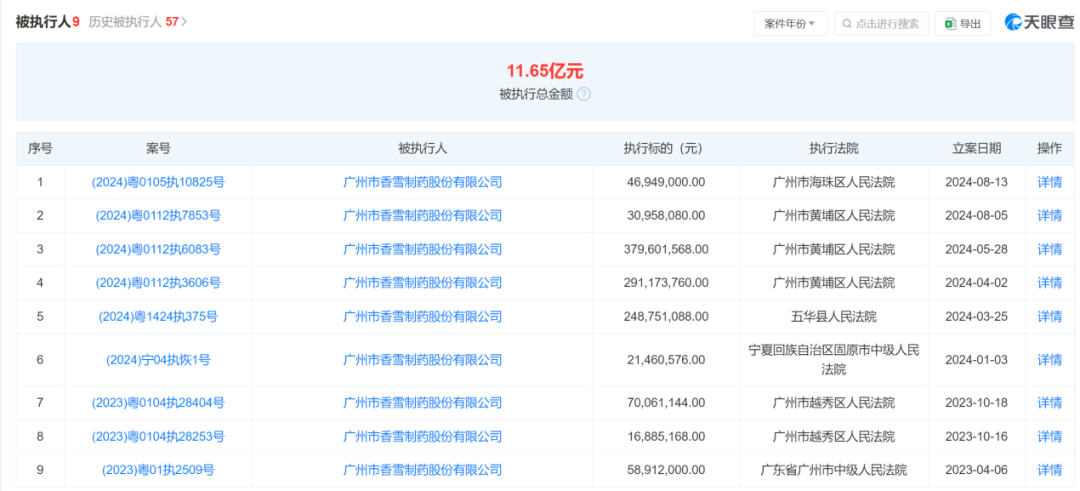Click the 执行标的（元） column header
1080x491 pixels.
tap(663, 148)
